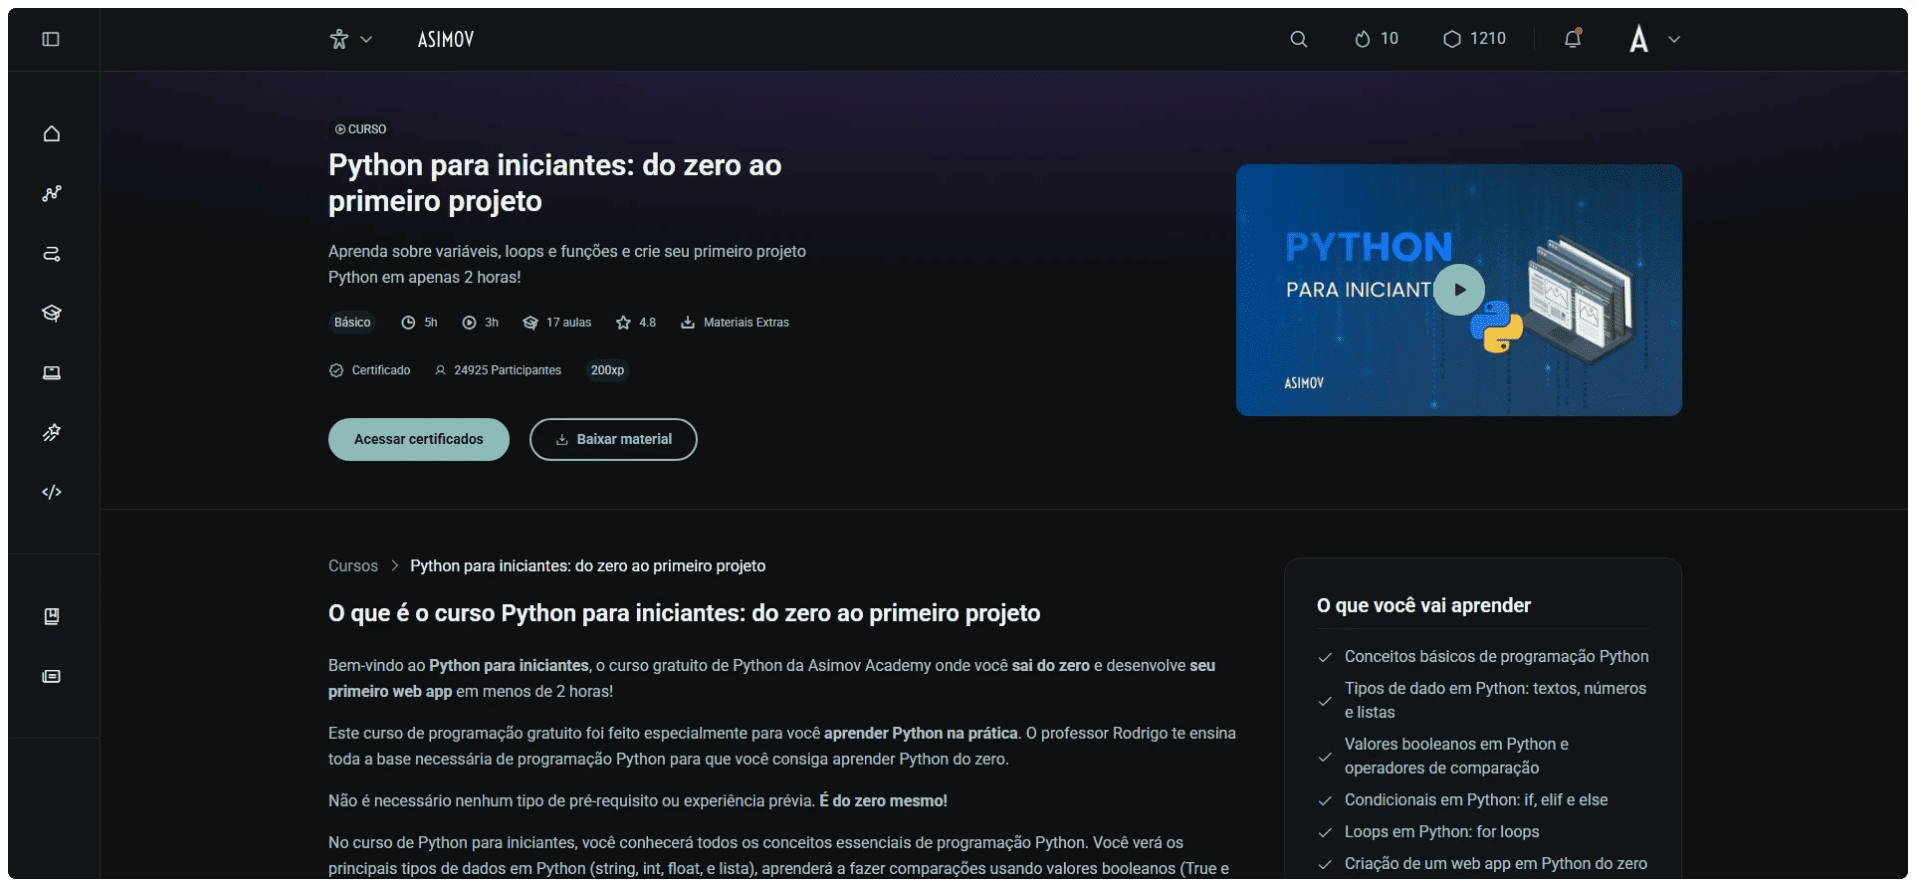The image size is (1916, 887).
Task: Click the 200xp badge
Action: pos(607,370)
